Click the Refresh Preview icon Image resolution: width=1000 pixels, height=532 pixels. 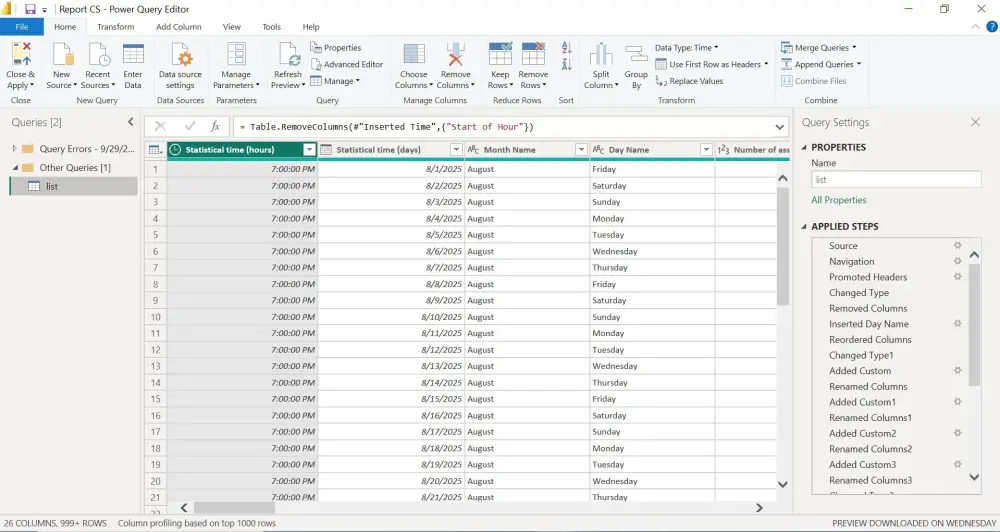pos(288,54)
